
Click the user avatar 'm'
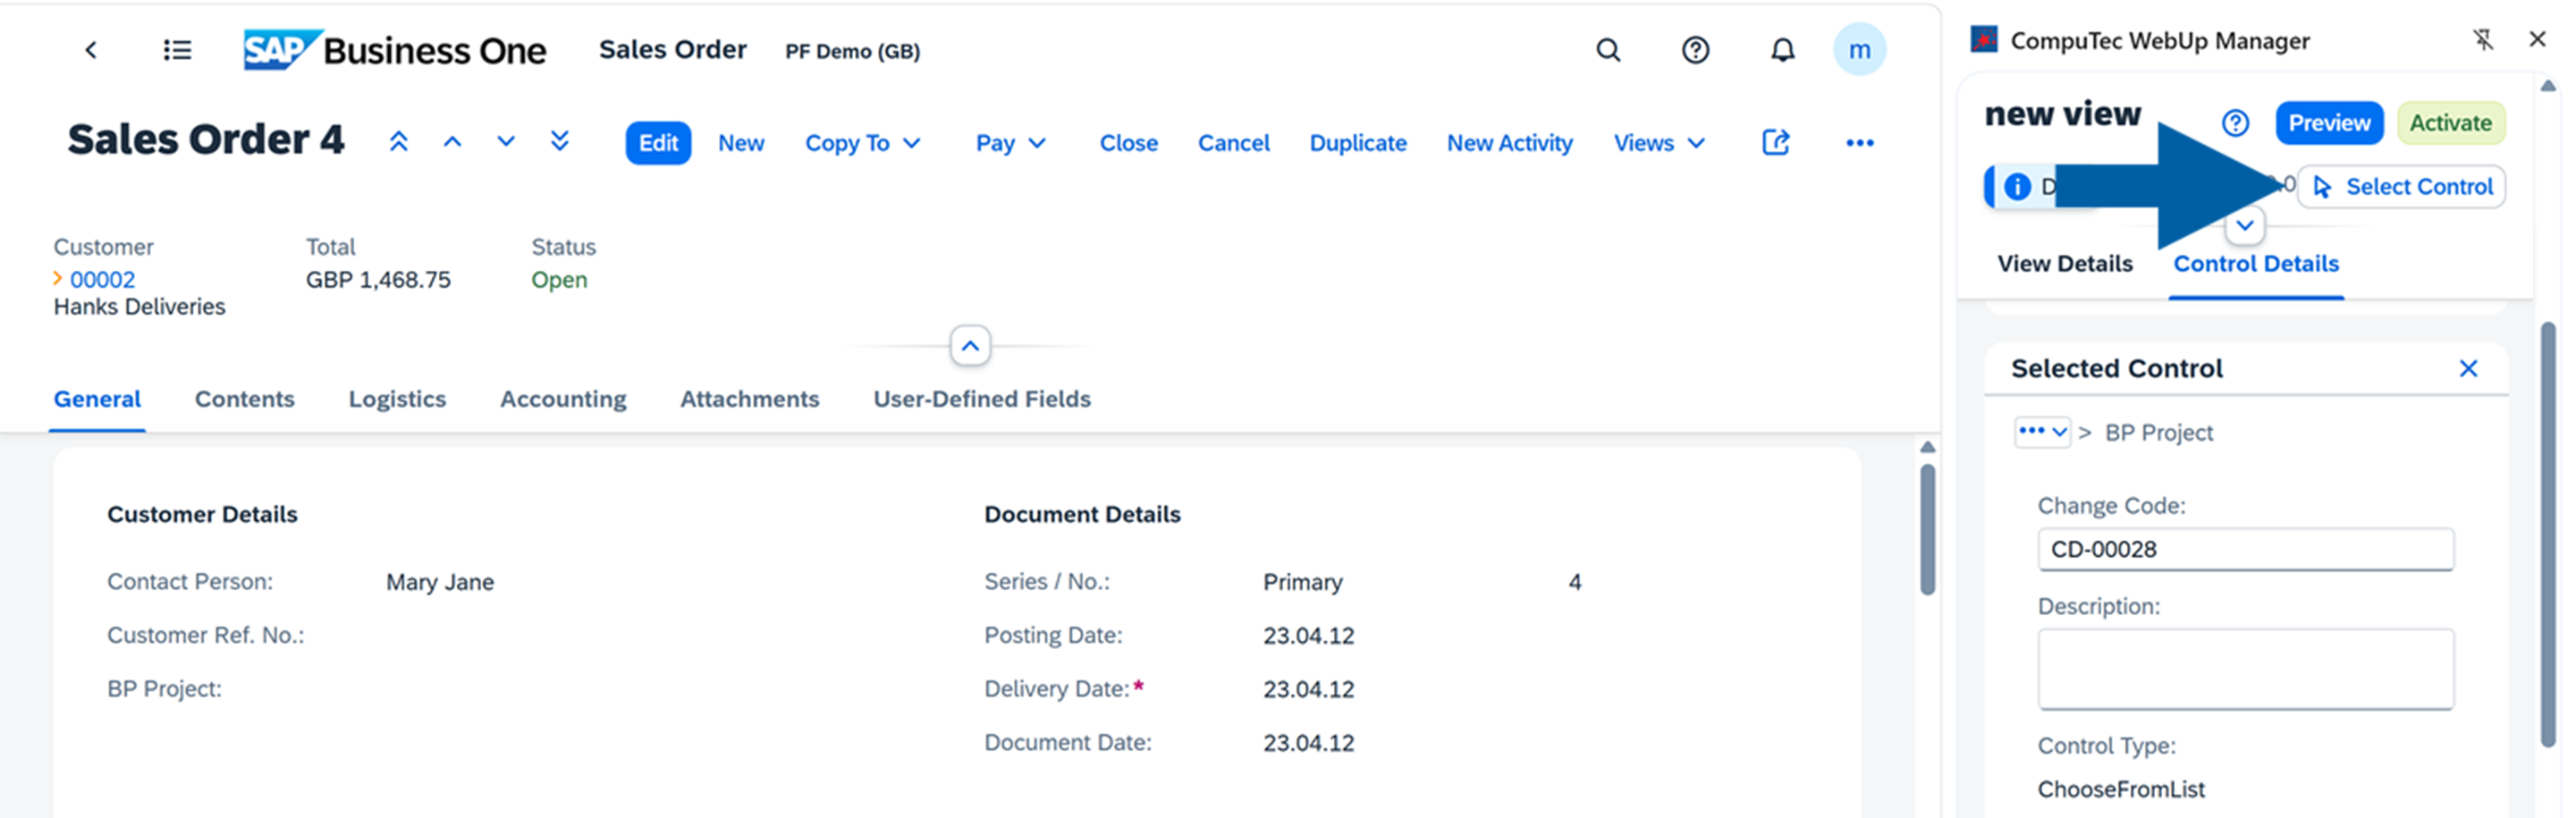pyautogui.click(x=1859, y=50)
